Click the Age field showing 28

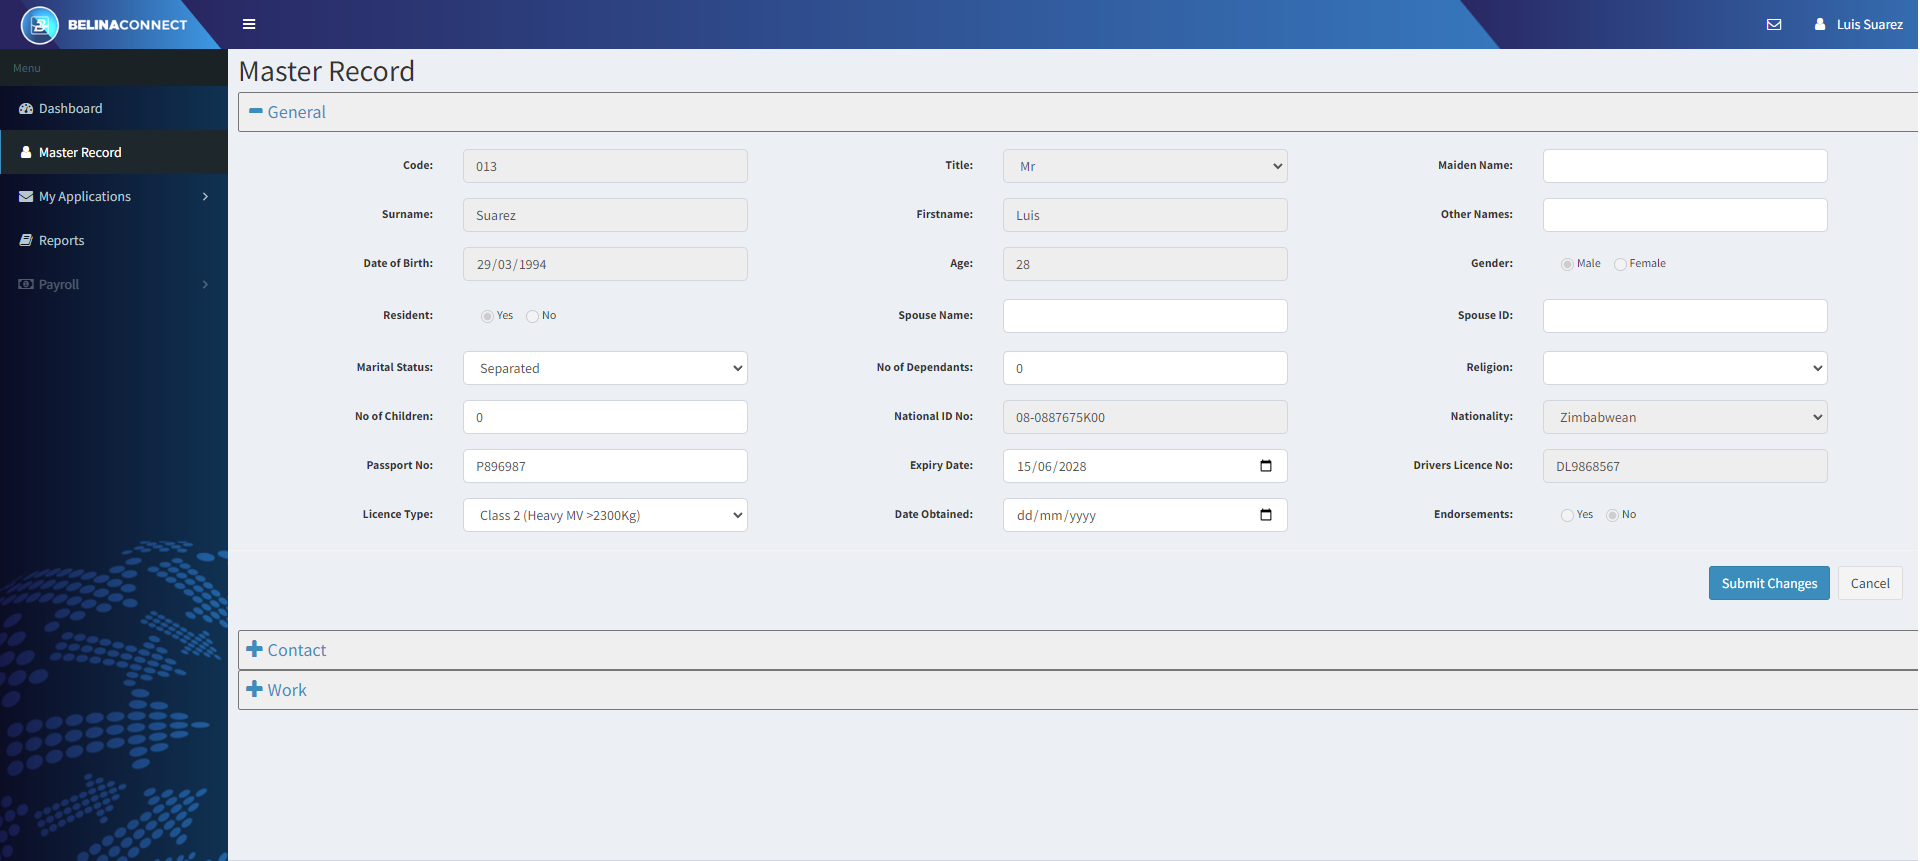pos(1145,264)
